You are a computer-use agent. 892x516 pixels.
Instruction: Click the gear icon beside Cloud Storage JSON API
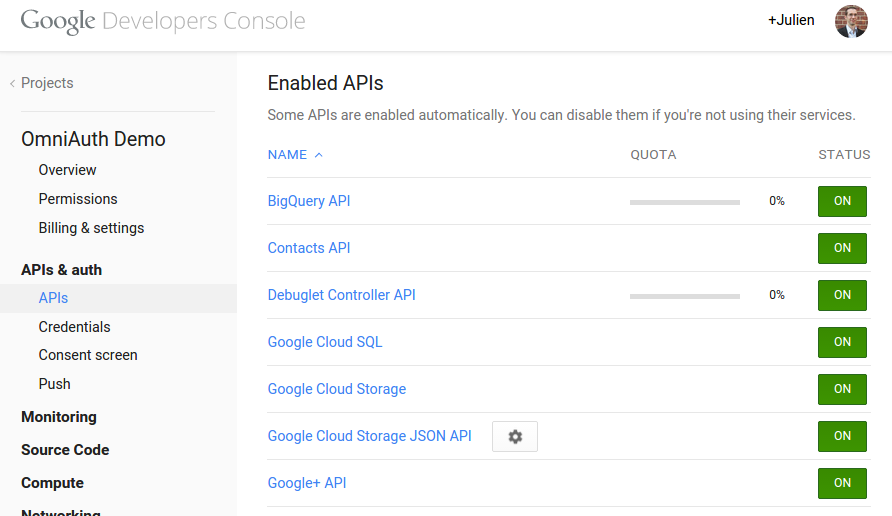coord(515,437)
